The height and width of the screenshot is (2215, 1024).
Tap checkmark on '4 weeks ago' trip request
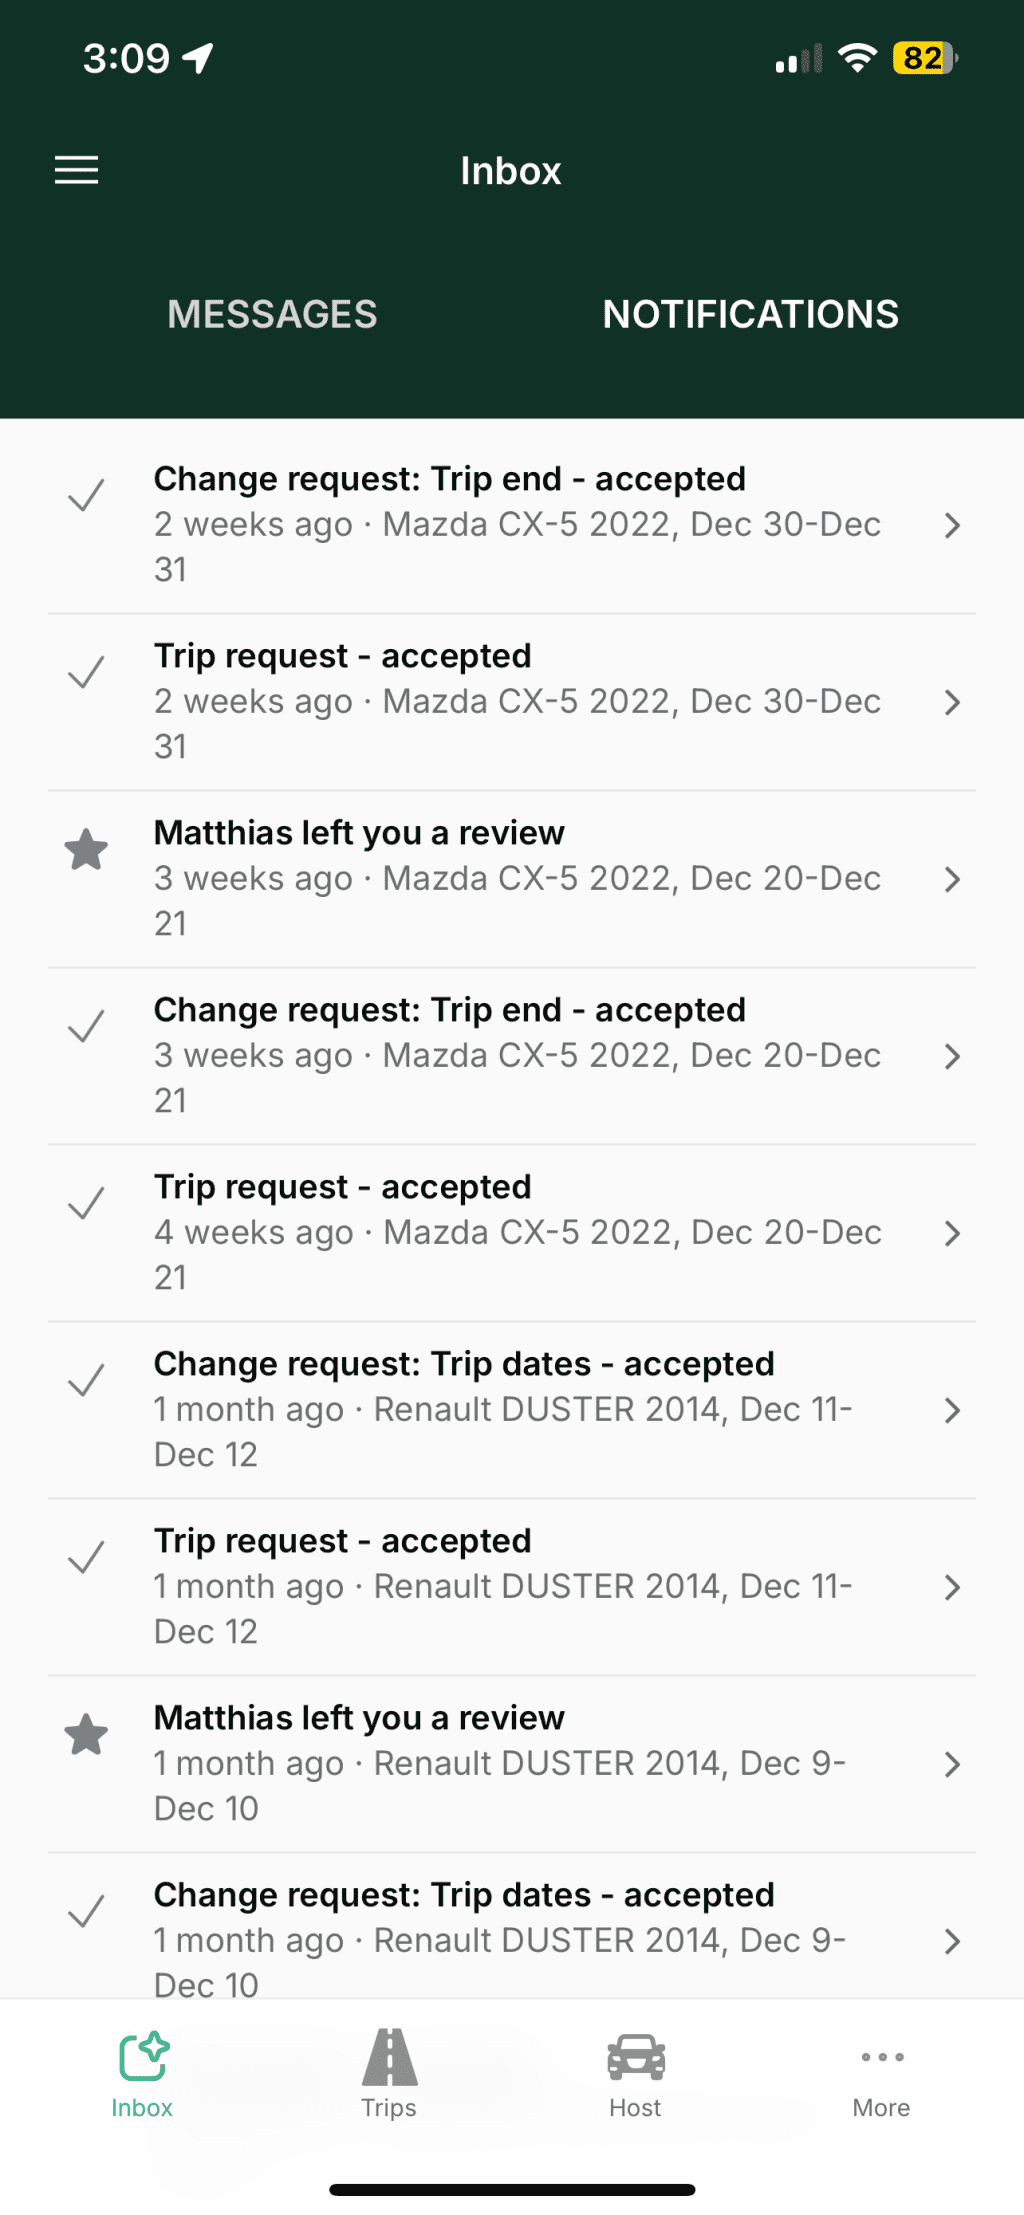pos(86,1204)
